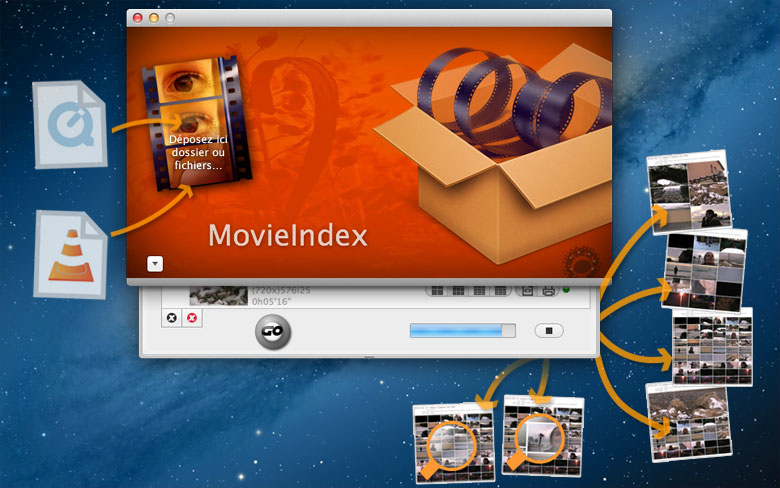The image size is (780, 488).
Task: Open the dropdown arrow below the MovieIndex logo
Action: tap(155, 264)
